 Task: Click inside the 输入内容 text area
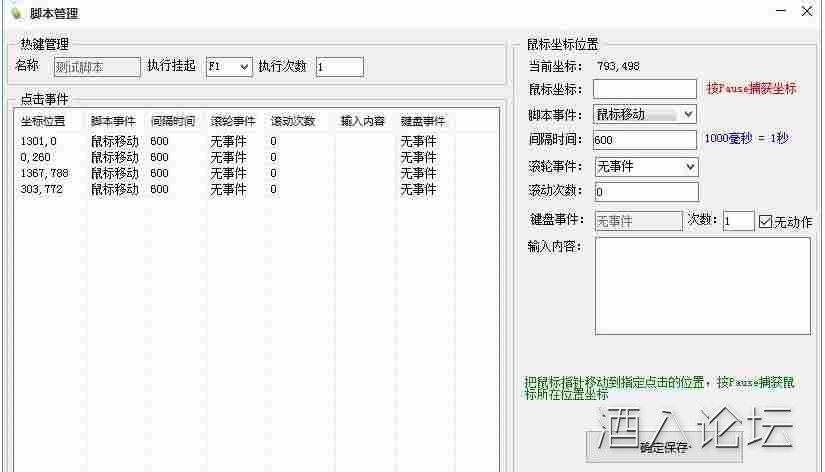click(x=703, y=286)
